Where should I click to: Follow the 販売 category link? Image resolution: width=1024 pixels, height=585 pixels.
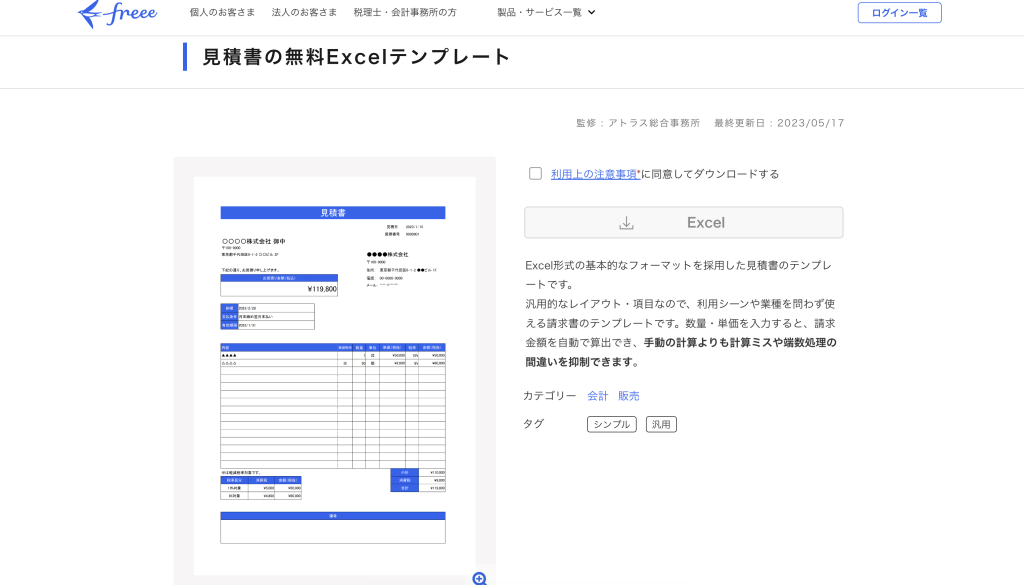coord(628,396)
